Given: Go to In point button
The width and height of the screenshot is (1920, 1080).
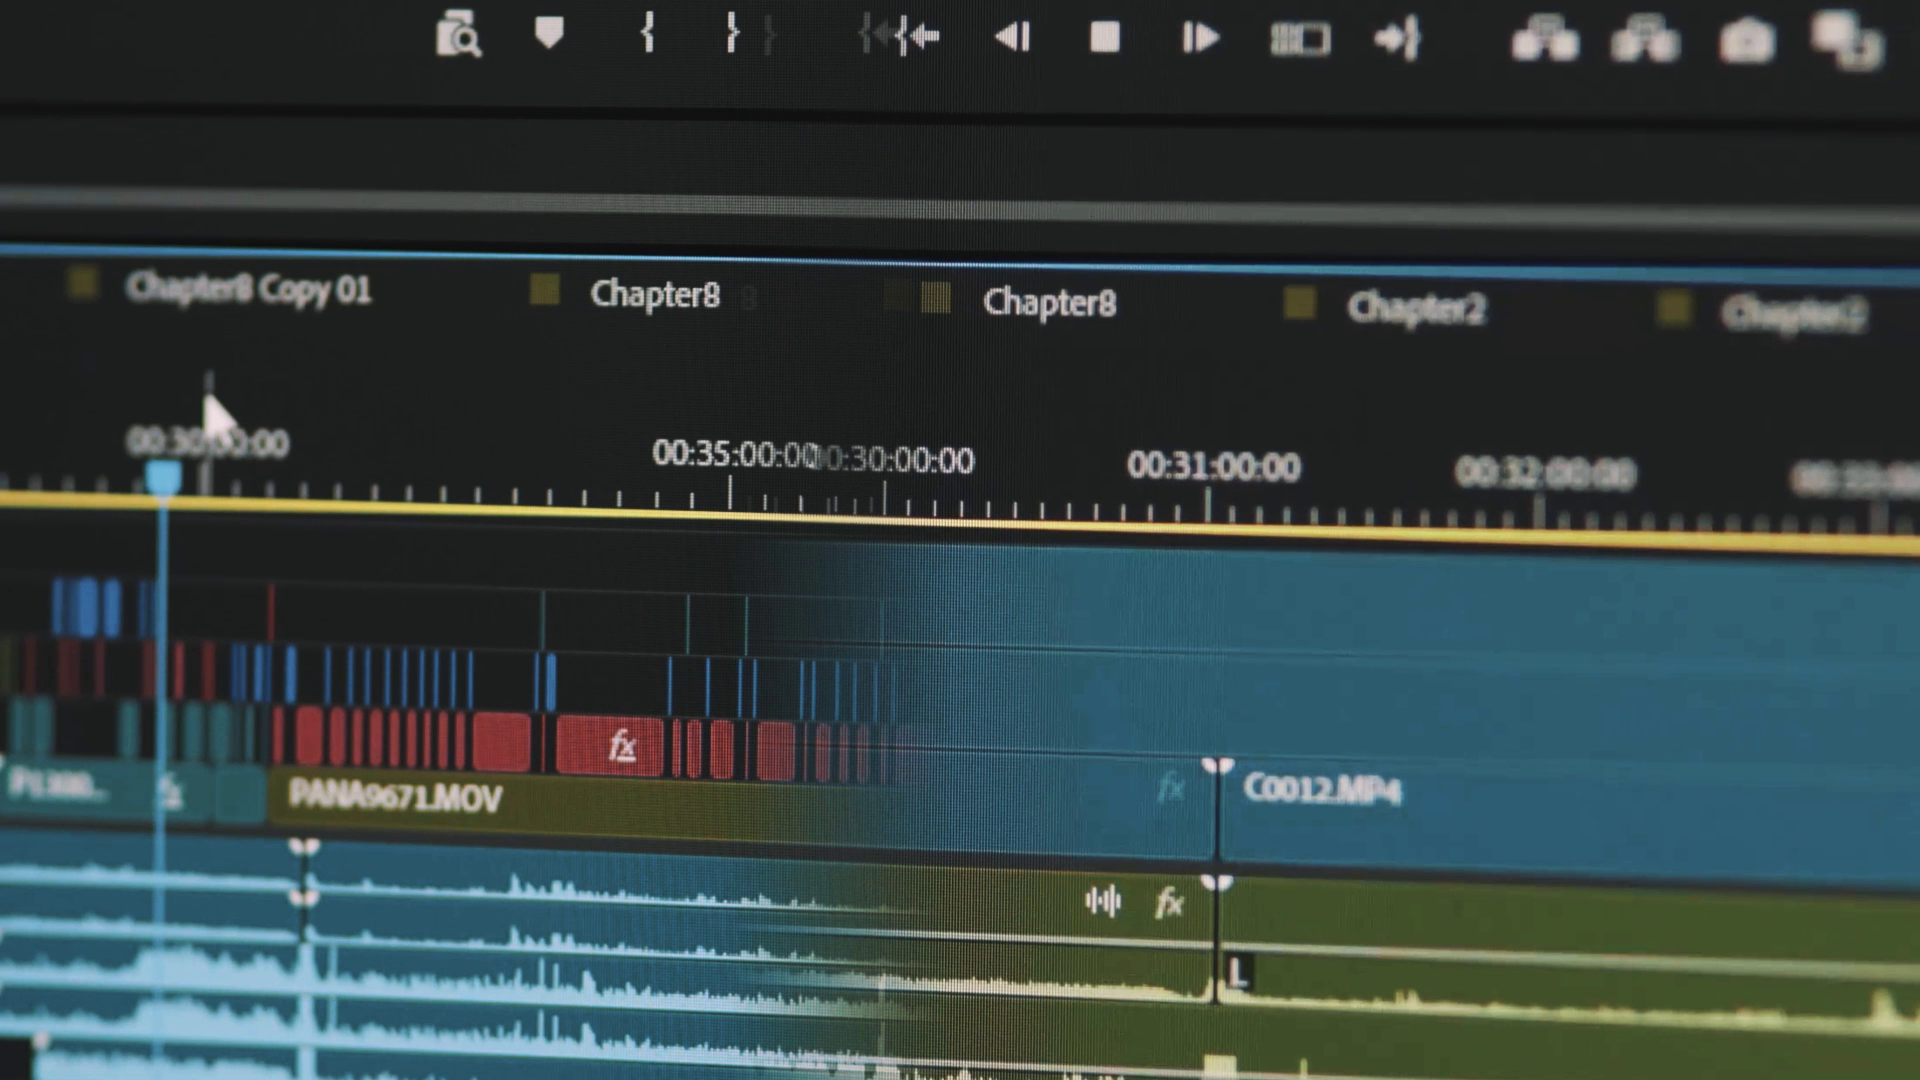Looking at the screenshot, I should point(917,37).
